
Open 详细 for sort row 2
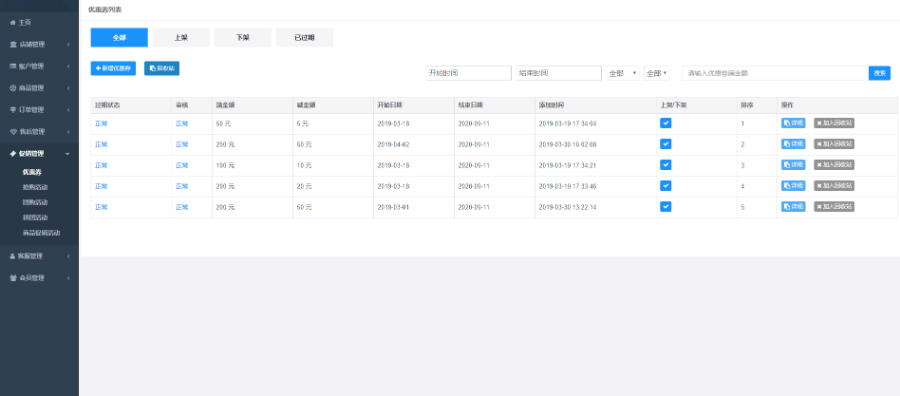793,144
